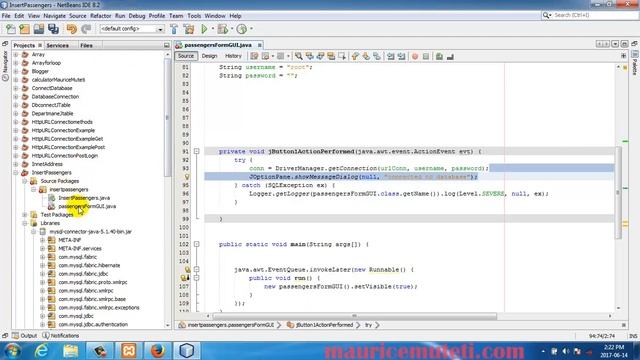
Task: Switch to the Files tab
Action: click(86, 45)
